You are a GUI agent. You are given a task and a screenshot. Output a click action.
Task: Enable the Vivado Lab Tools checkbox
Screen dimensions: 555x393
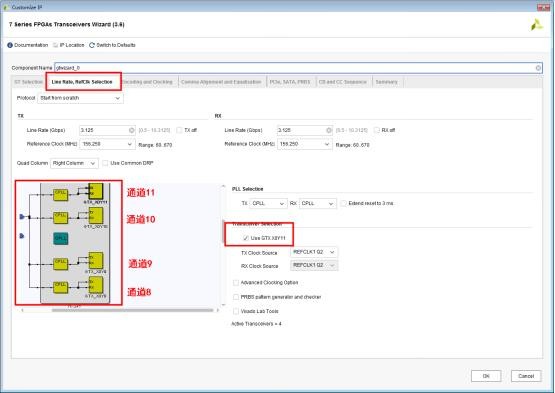(x=236, y=311)
